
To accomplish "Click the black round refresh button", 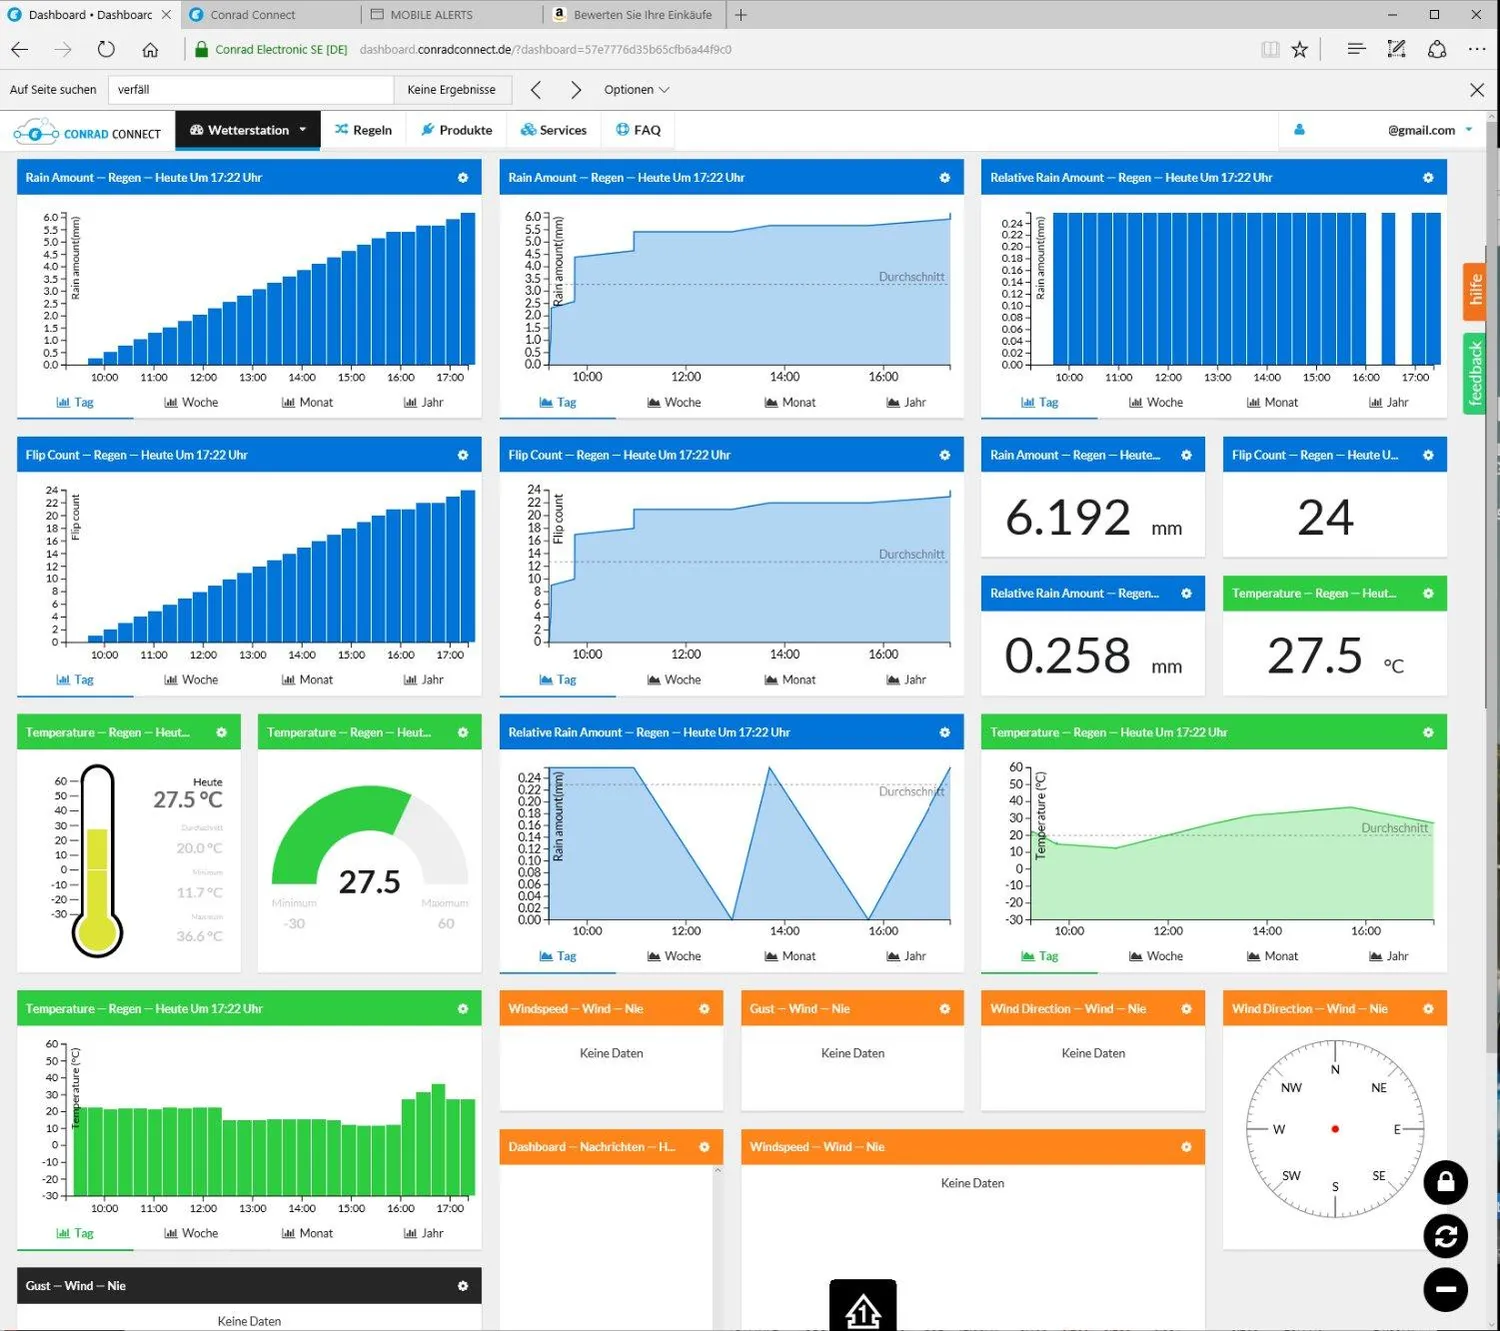I will click(x=1446, y=1236).
